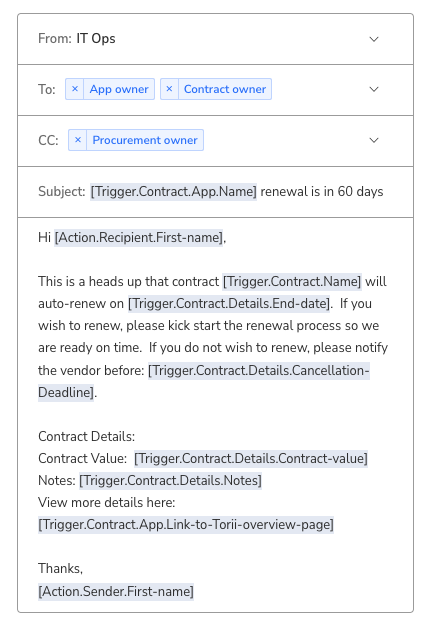
Task: Click the Action.Sender.First-name token
Action: click(116, 591)
